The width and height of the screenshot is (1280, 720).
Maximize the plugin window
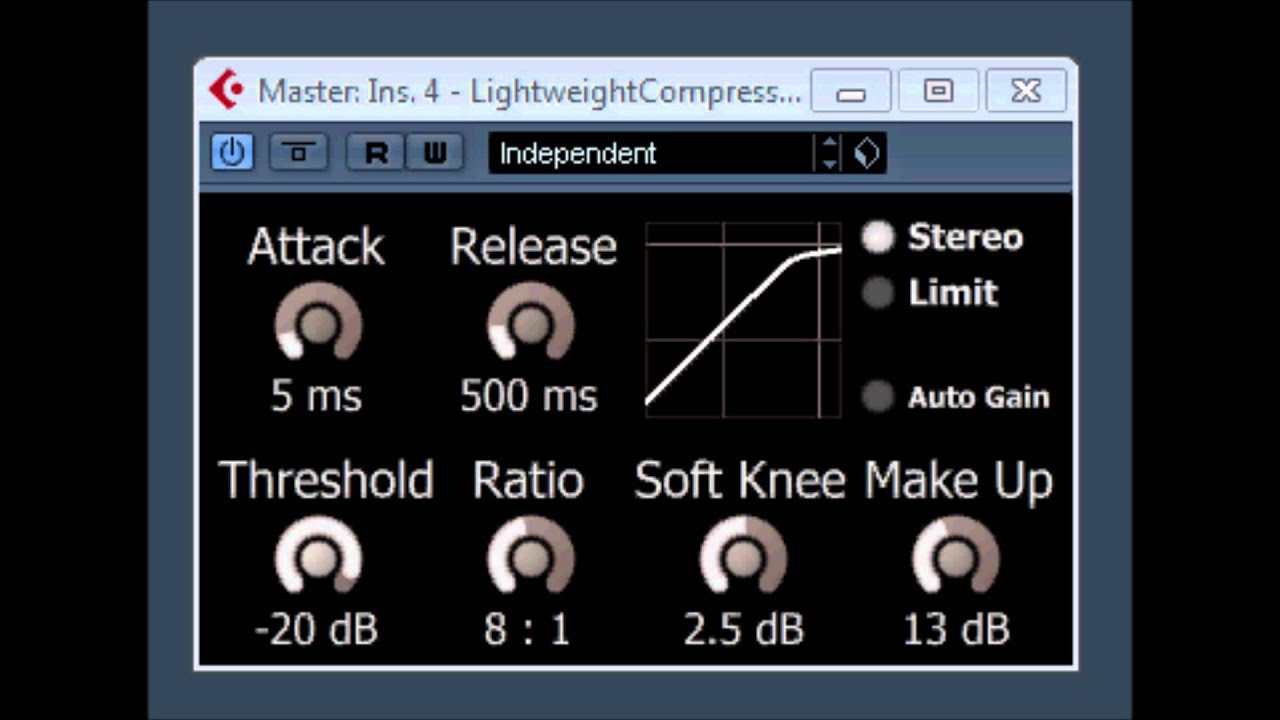point(938,91)
